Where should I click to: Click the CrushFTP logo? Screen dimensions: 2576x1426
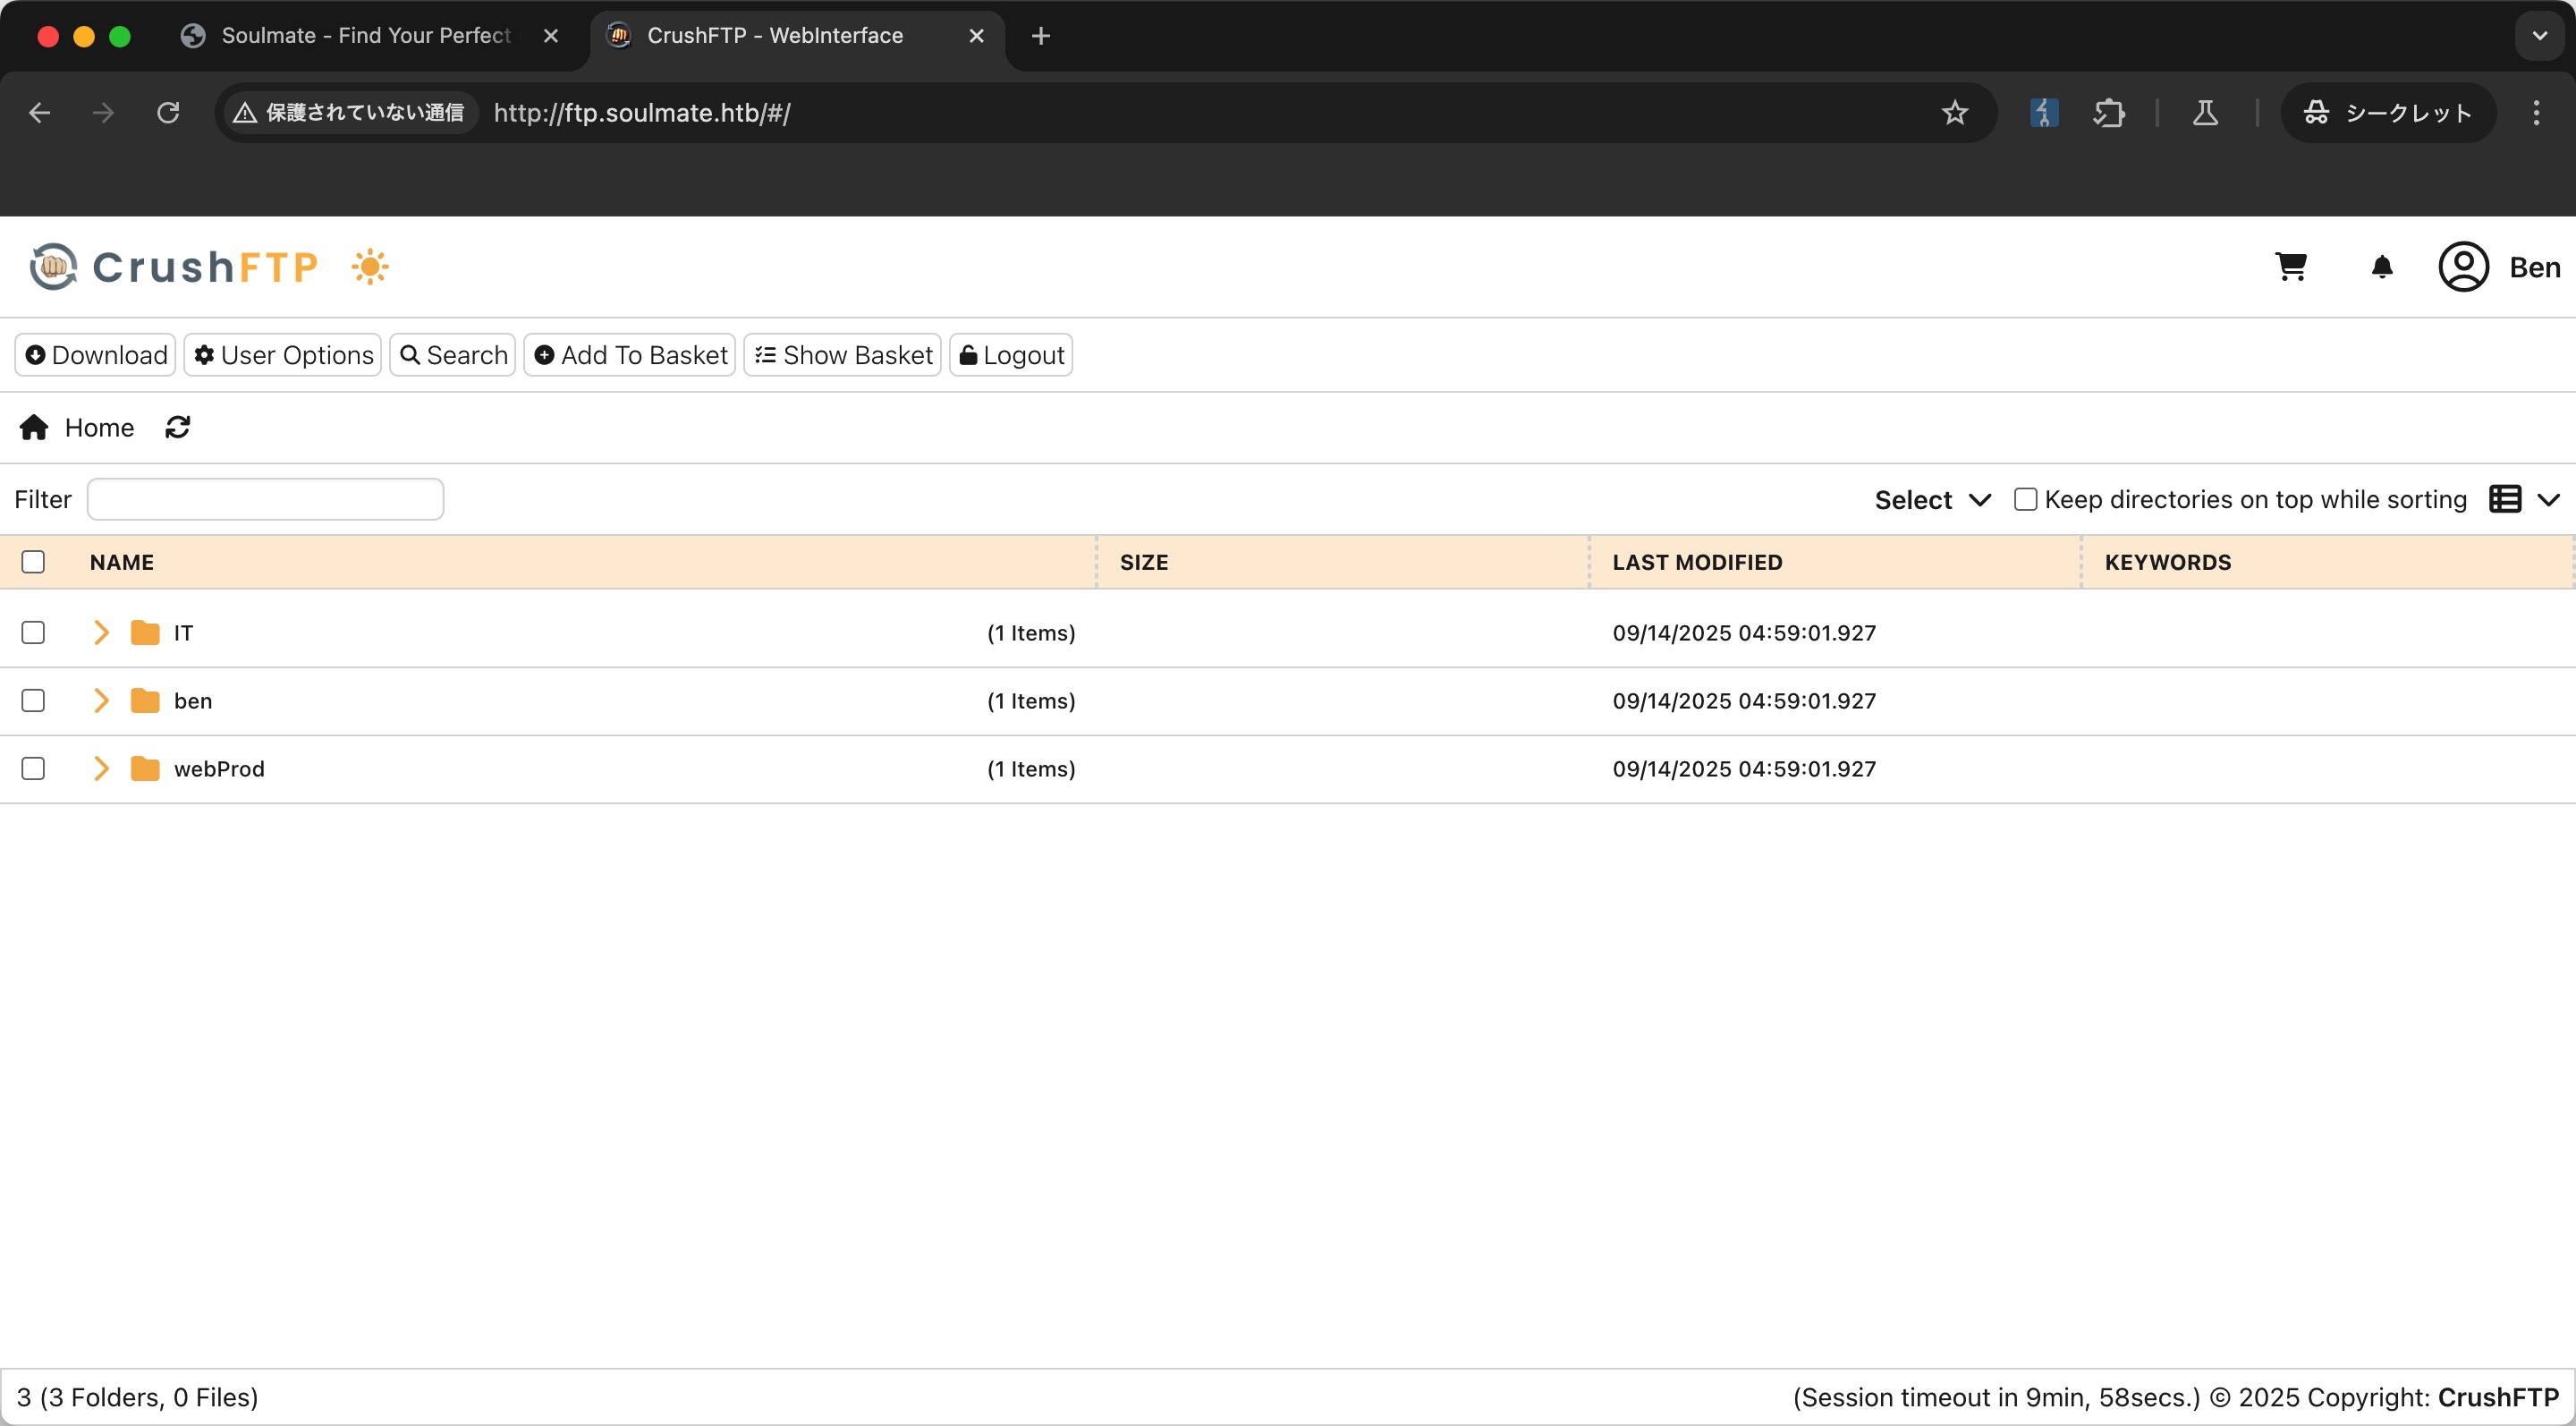(175, 267)
